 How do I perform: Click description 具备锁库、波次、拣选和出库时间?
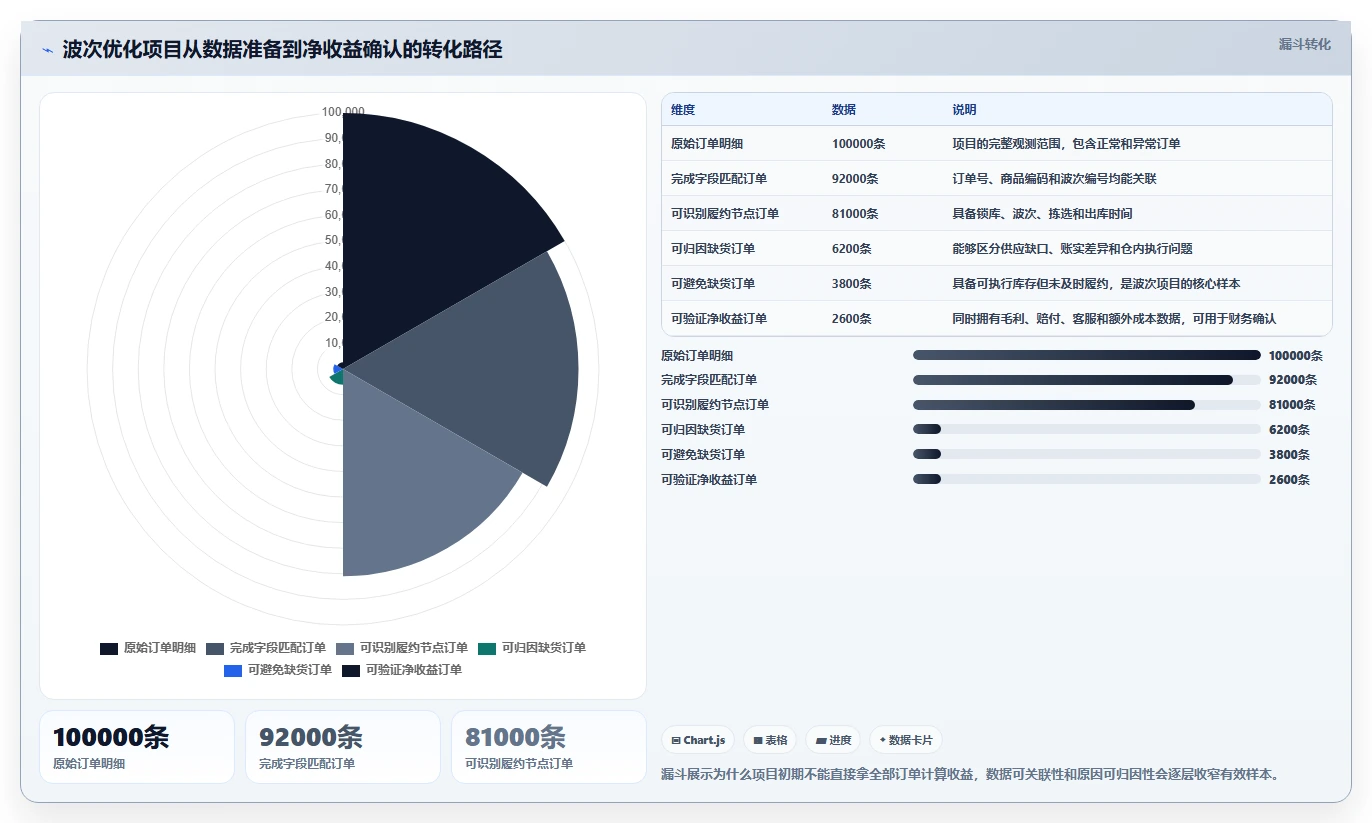tap(1042, 214)
